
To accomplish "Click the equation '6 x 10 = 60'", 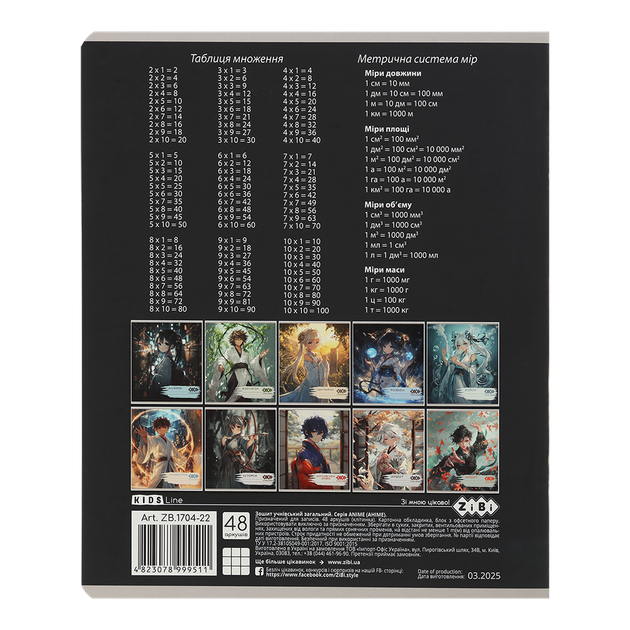I will [x=237, y=225].
